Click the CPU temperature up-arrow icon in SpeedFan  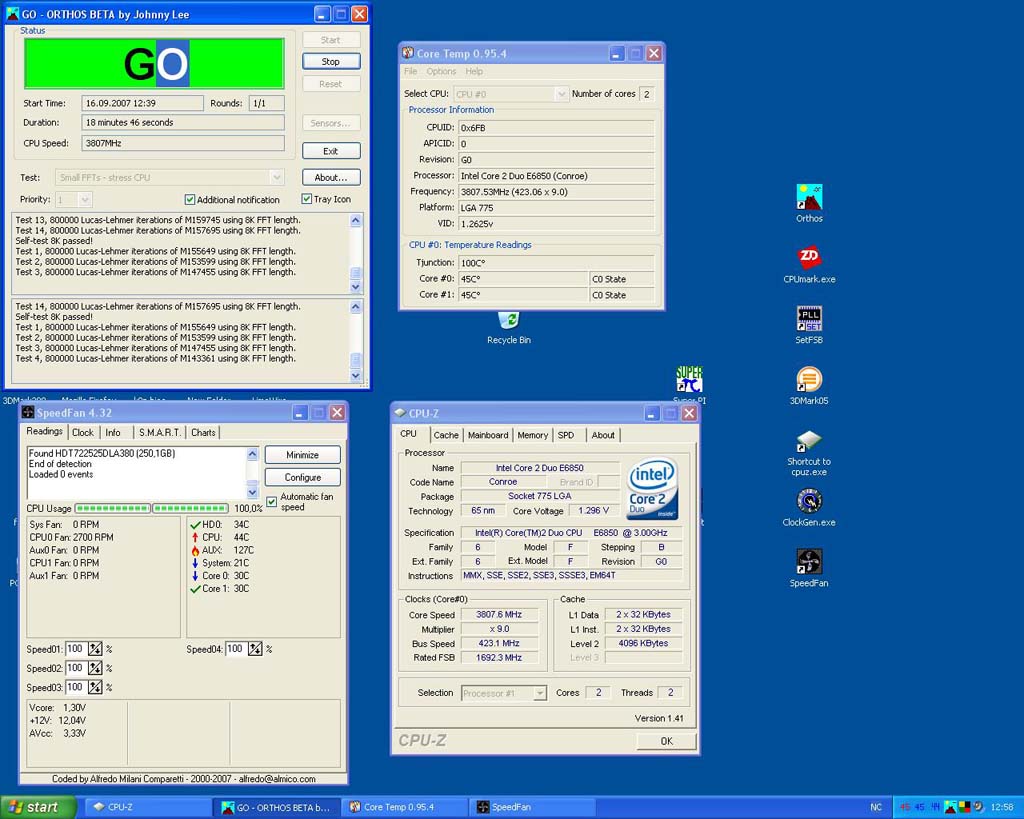tap(195, 537)
